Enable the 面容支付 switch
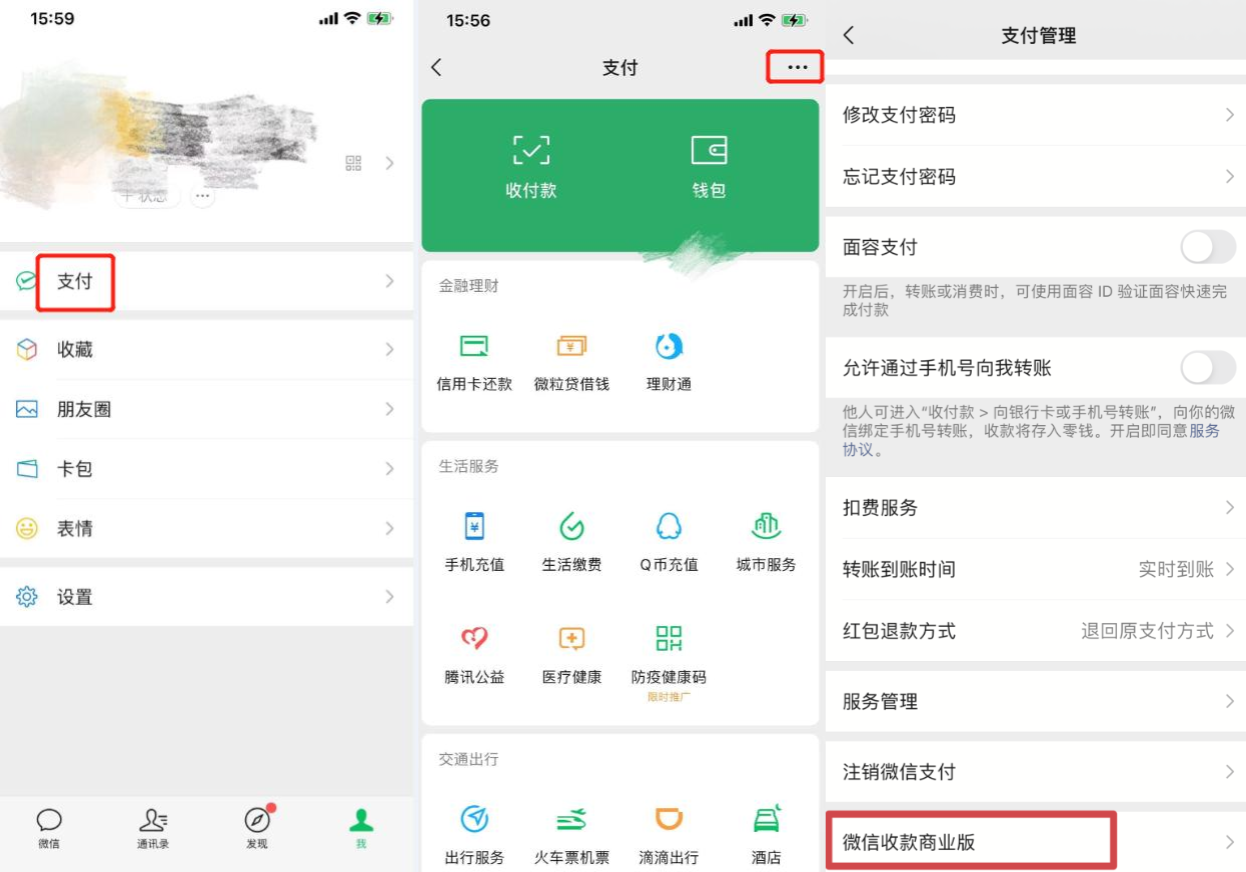The image size is (1246, 872). pyautogui.click(x=1208, y=247)
